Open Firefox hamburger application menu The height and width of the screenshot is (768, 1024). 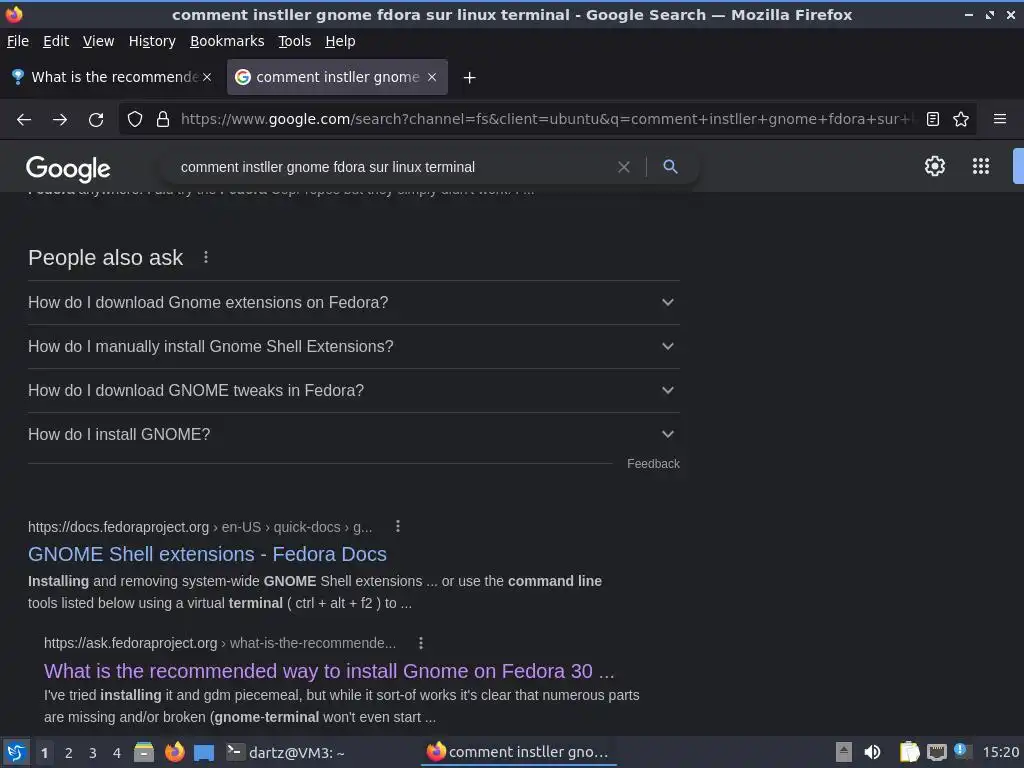[999, 119]
